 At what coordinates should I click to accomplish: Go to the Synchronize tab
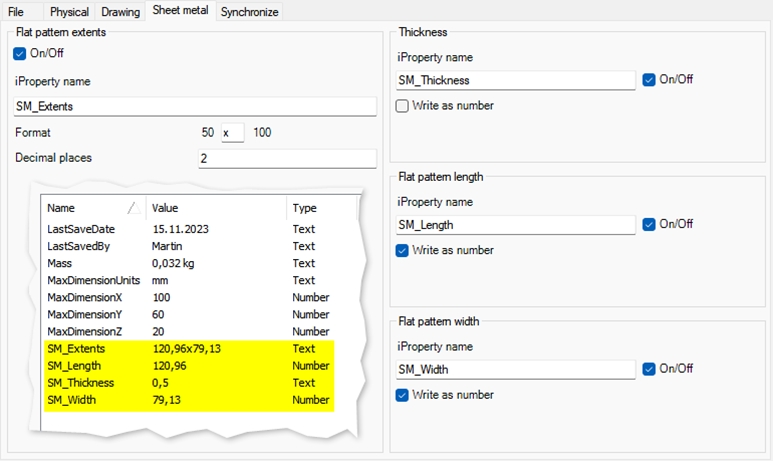249,12
